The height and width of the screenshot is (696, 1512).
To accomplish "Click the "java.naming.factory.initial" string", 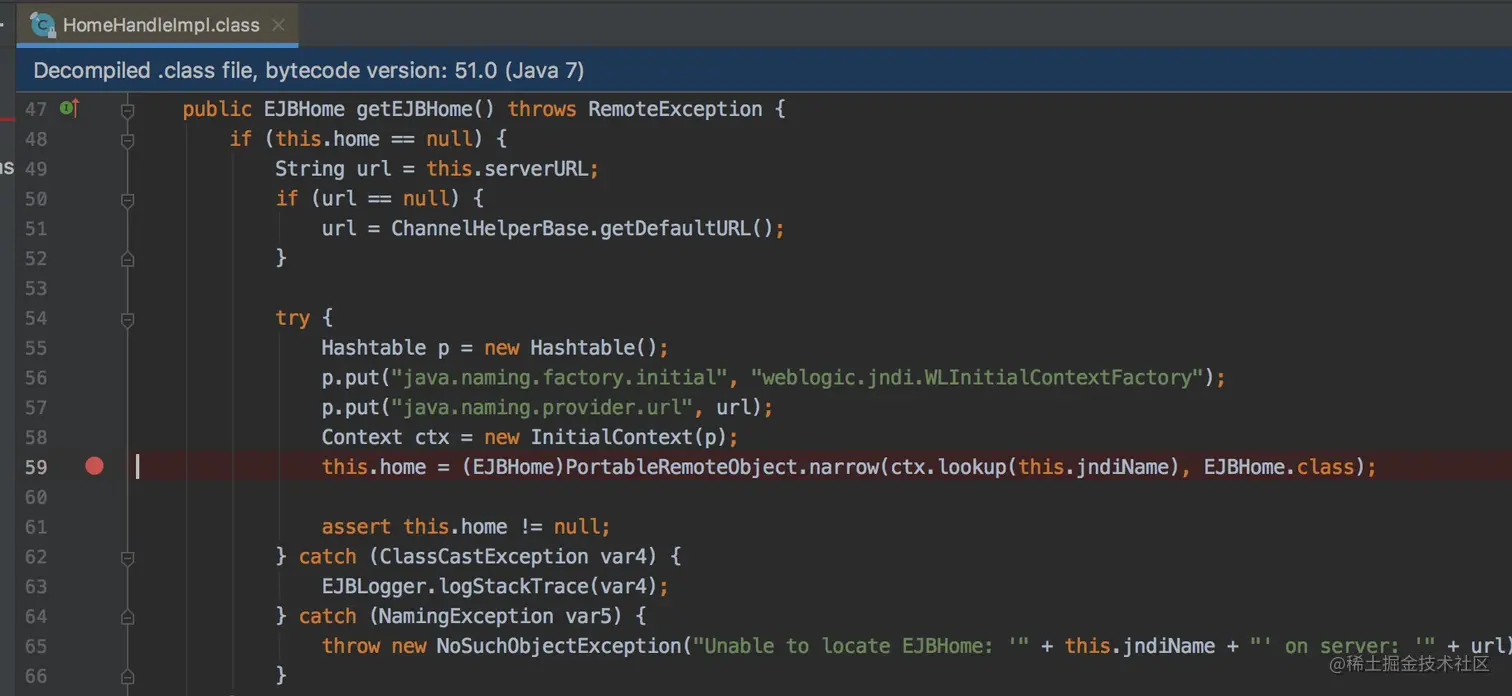I will tap(559, 378).
